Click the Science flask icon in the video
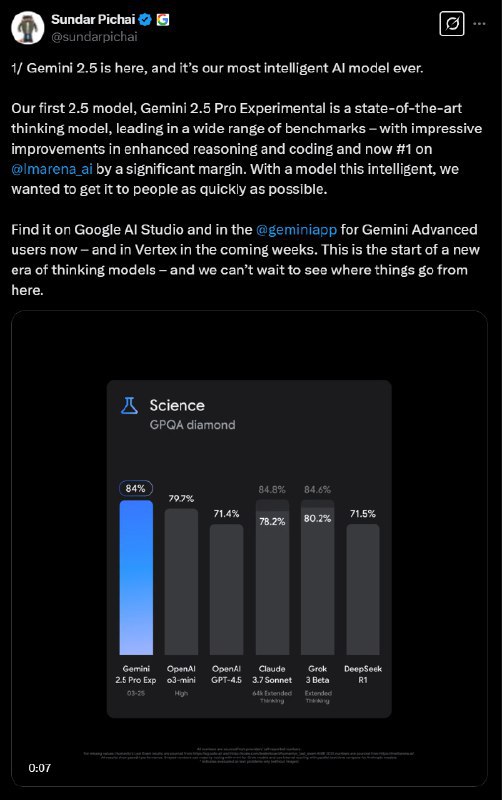502x800 pixels. 129,405
